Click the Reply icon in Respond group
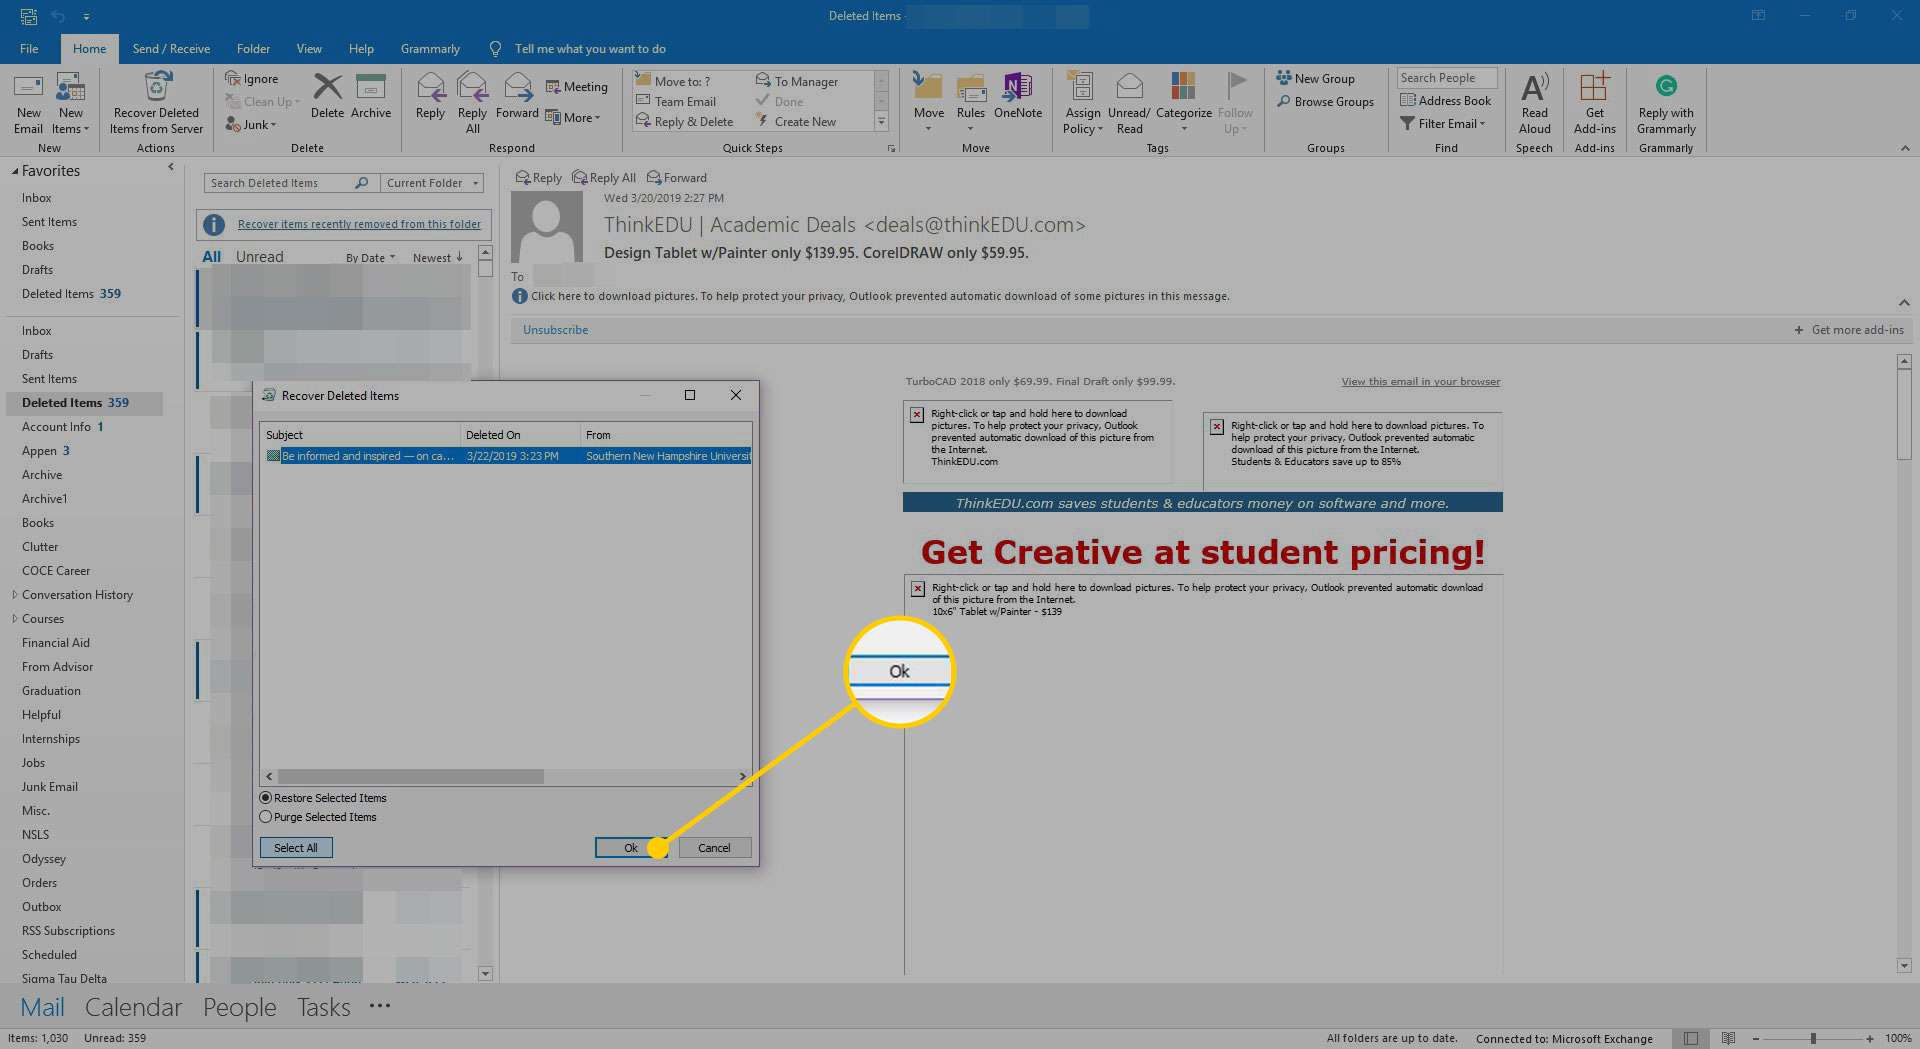Viewport: 1920px width, 1049px height. pyautogui.click(x=430, y=87)
